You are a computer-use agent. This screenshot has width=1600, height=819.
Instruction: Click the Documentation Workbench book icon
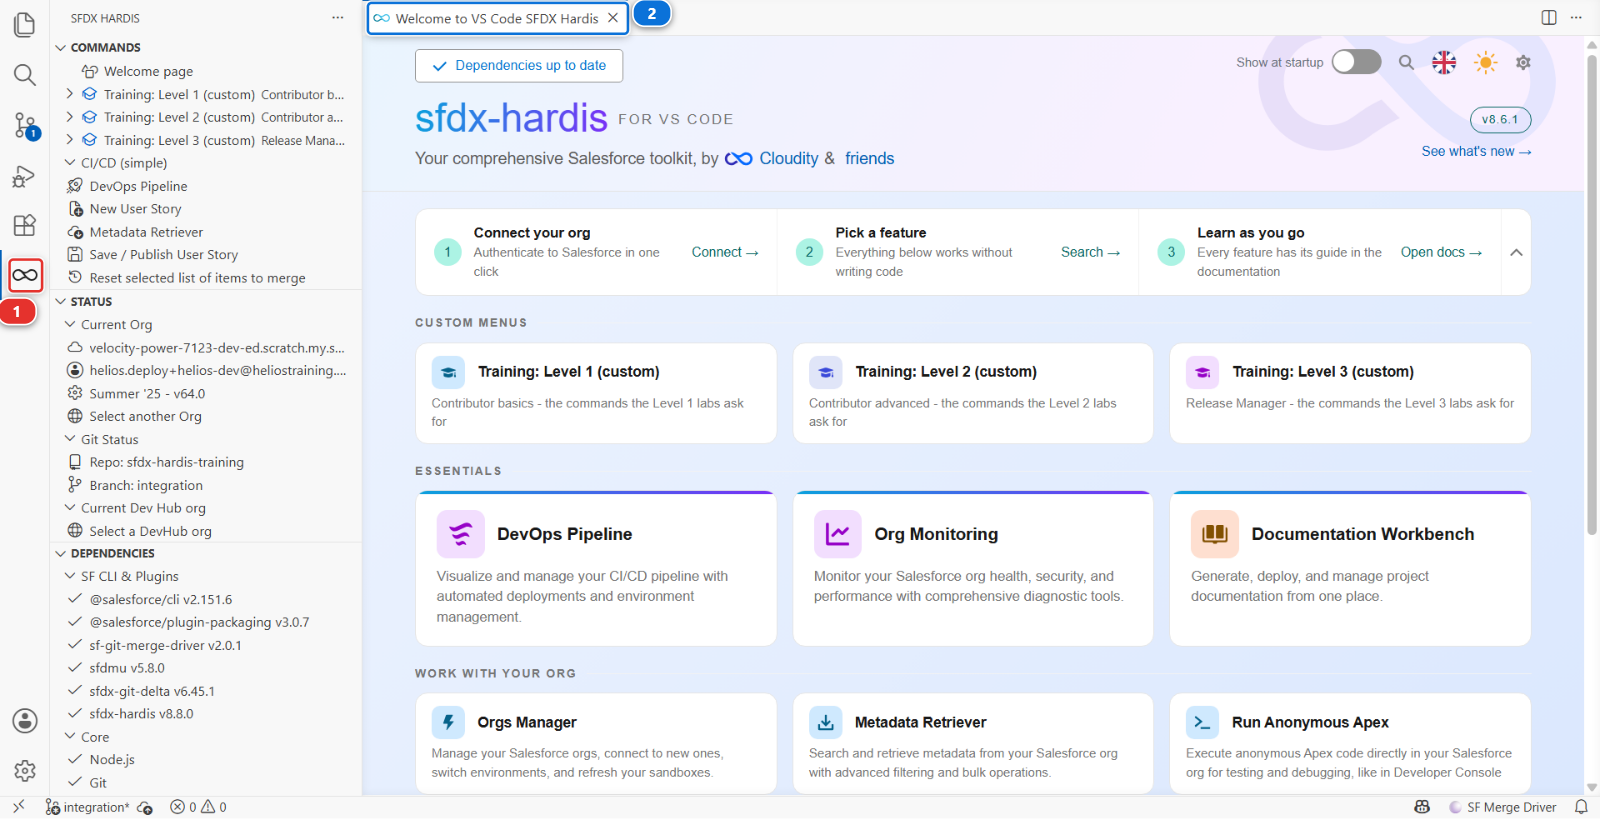[x=1215, y=534]
